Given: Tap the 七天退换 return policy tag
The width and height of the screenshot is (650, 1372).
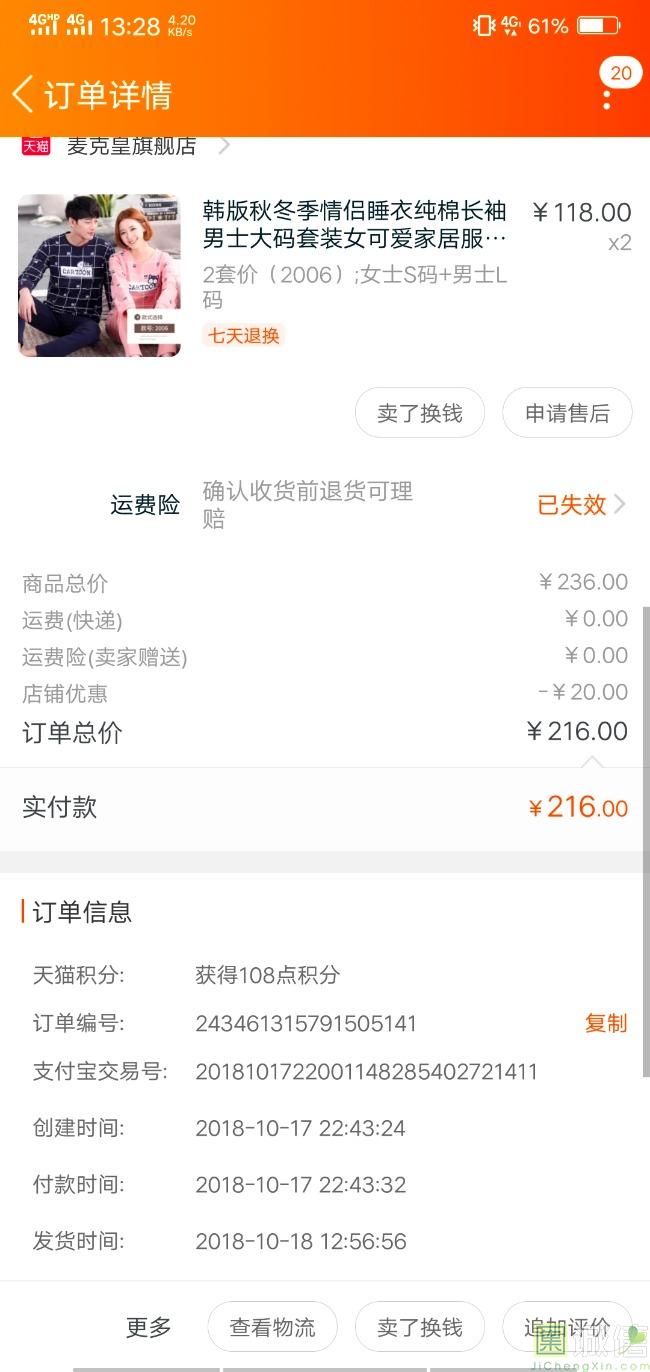Looking at the screenshot, I should click(x=244, y=335).
